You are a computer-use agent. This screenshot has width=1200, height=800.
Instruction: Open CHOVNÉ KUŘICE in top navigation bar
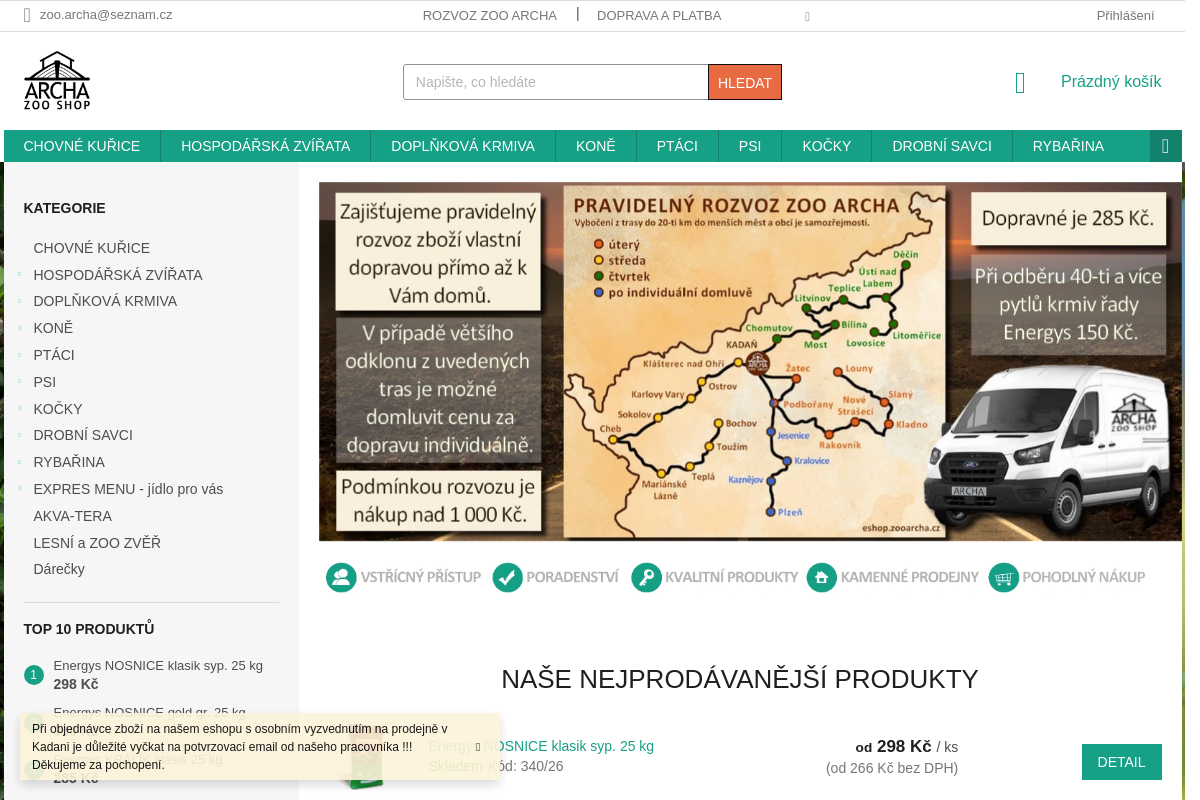(x=82, y=146)
